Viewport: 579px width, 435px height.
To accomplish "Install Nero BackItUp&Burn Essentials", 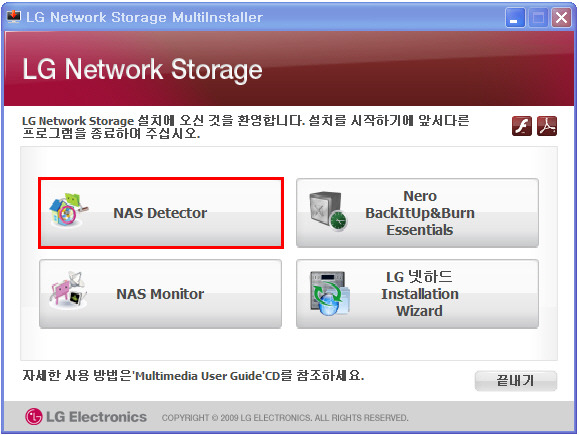I will (x=417, y=213).
